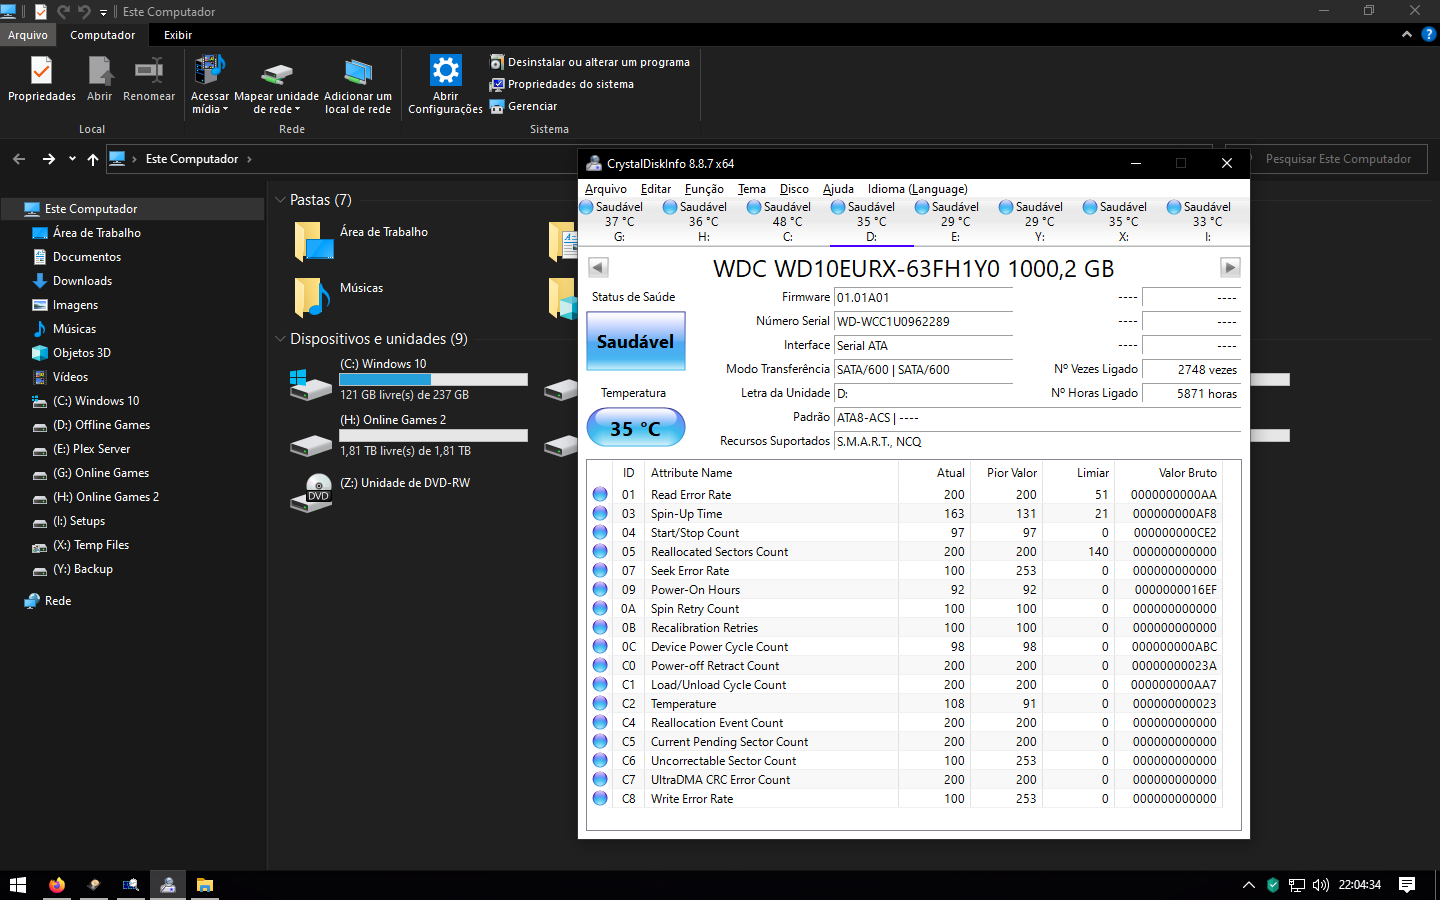
Task: Click the status circle for Reallocated Sectors Count
Action: click(600, 551)
